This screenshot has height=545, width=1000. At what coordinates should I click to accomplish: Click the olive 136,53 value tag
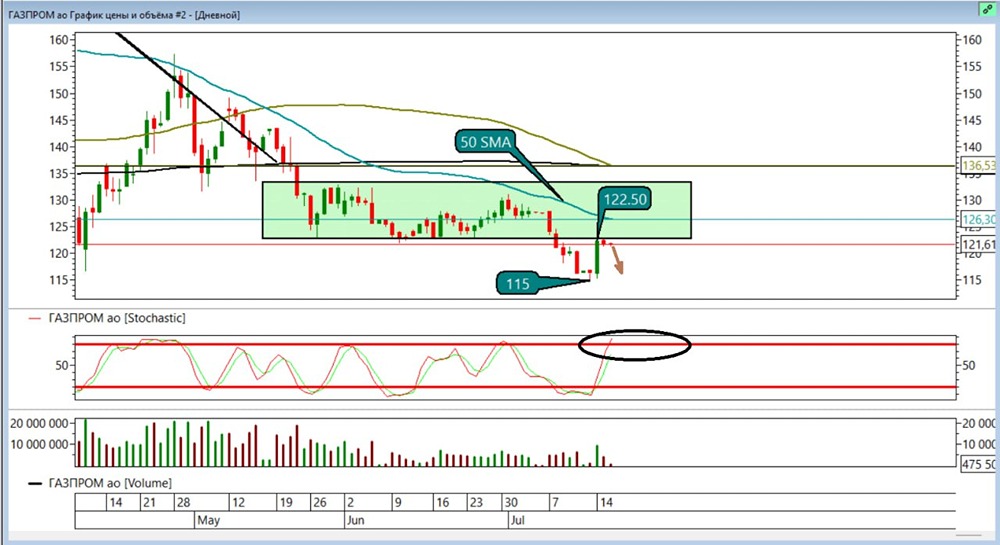[x=979, y=166]
